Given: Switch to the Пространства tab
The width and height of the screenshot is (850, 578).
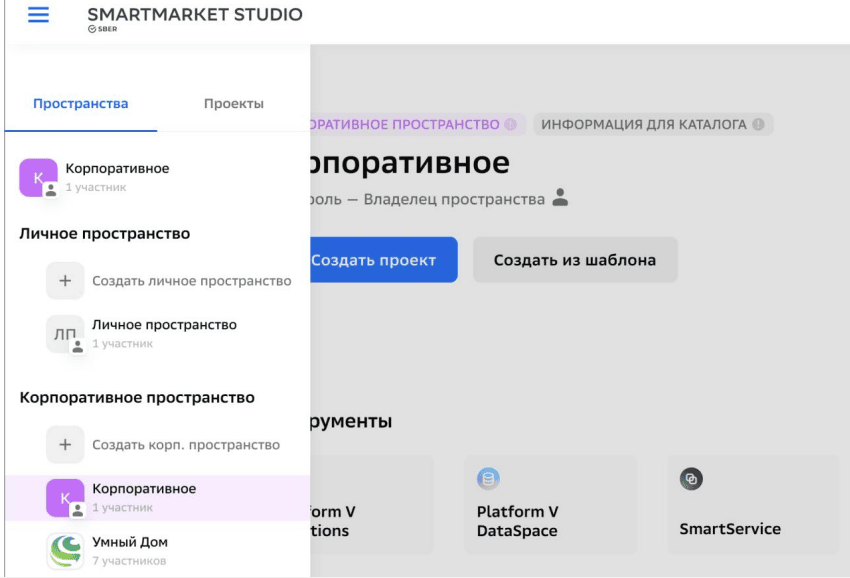Looking at the screenshot, I should coord(80,104).
